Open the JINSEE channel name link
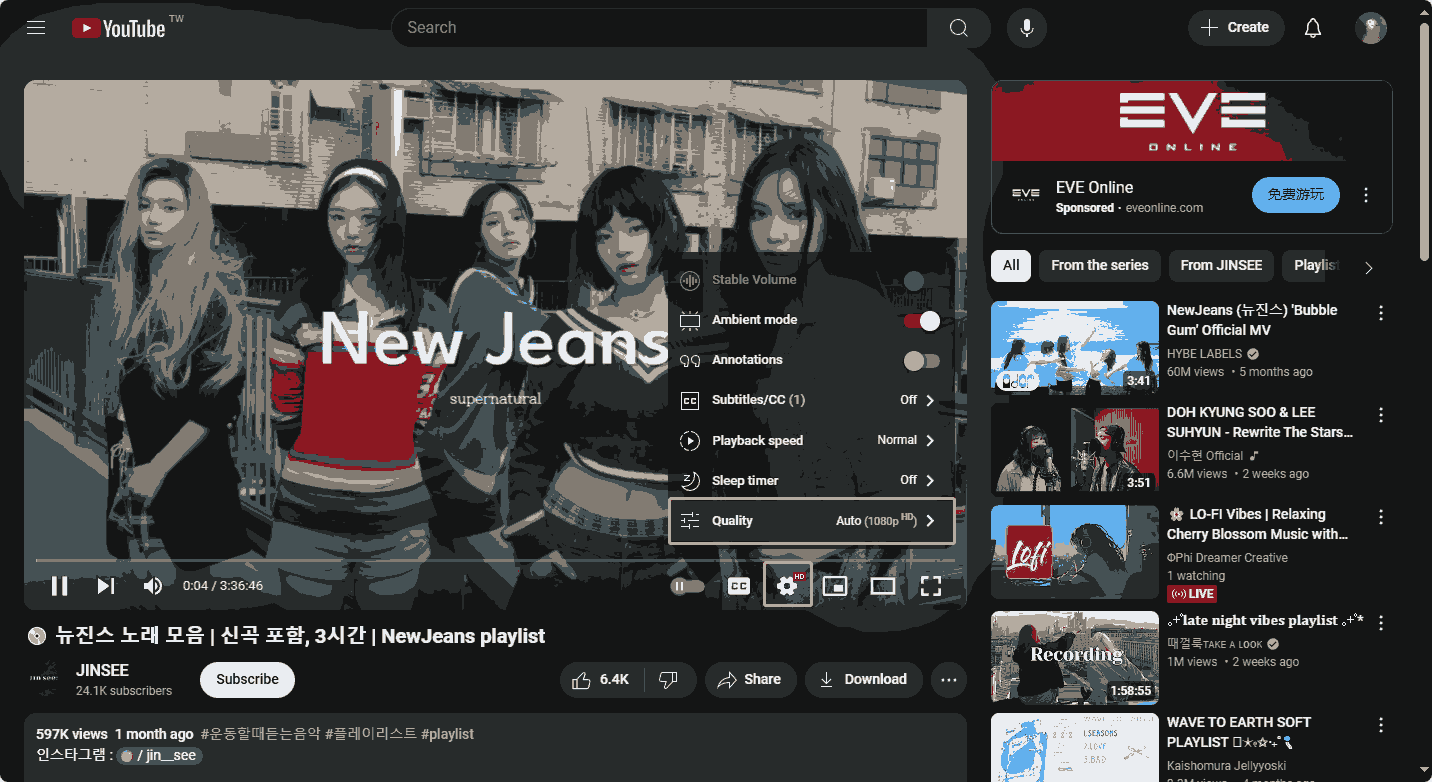This screenshot has height=782, width=1432. coord(102,671)
